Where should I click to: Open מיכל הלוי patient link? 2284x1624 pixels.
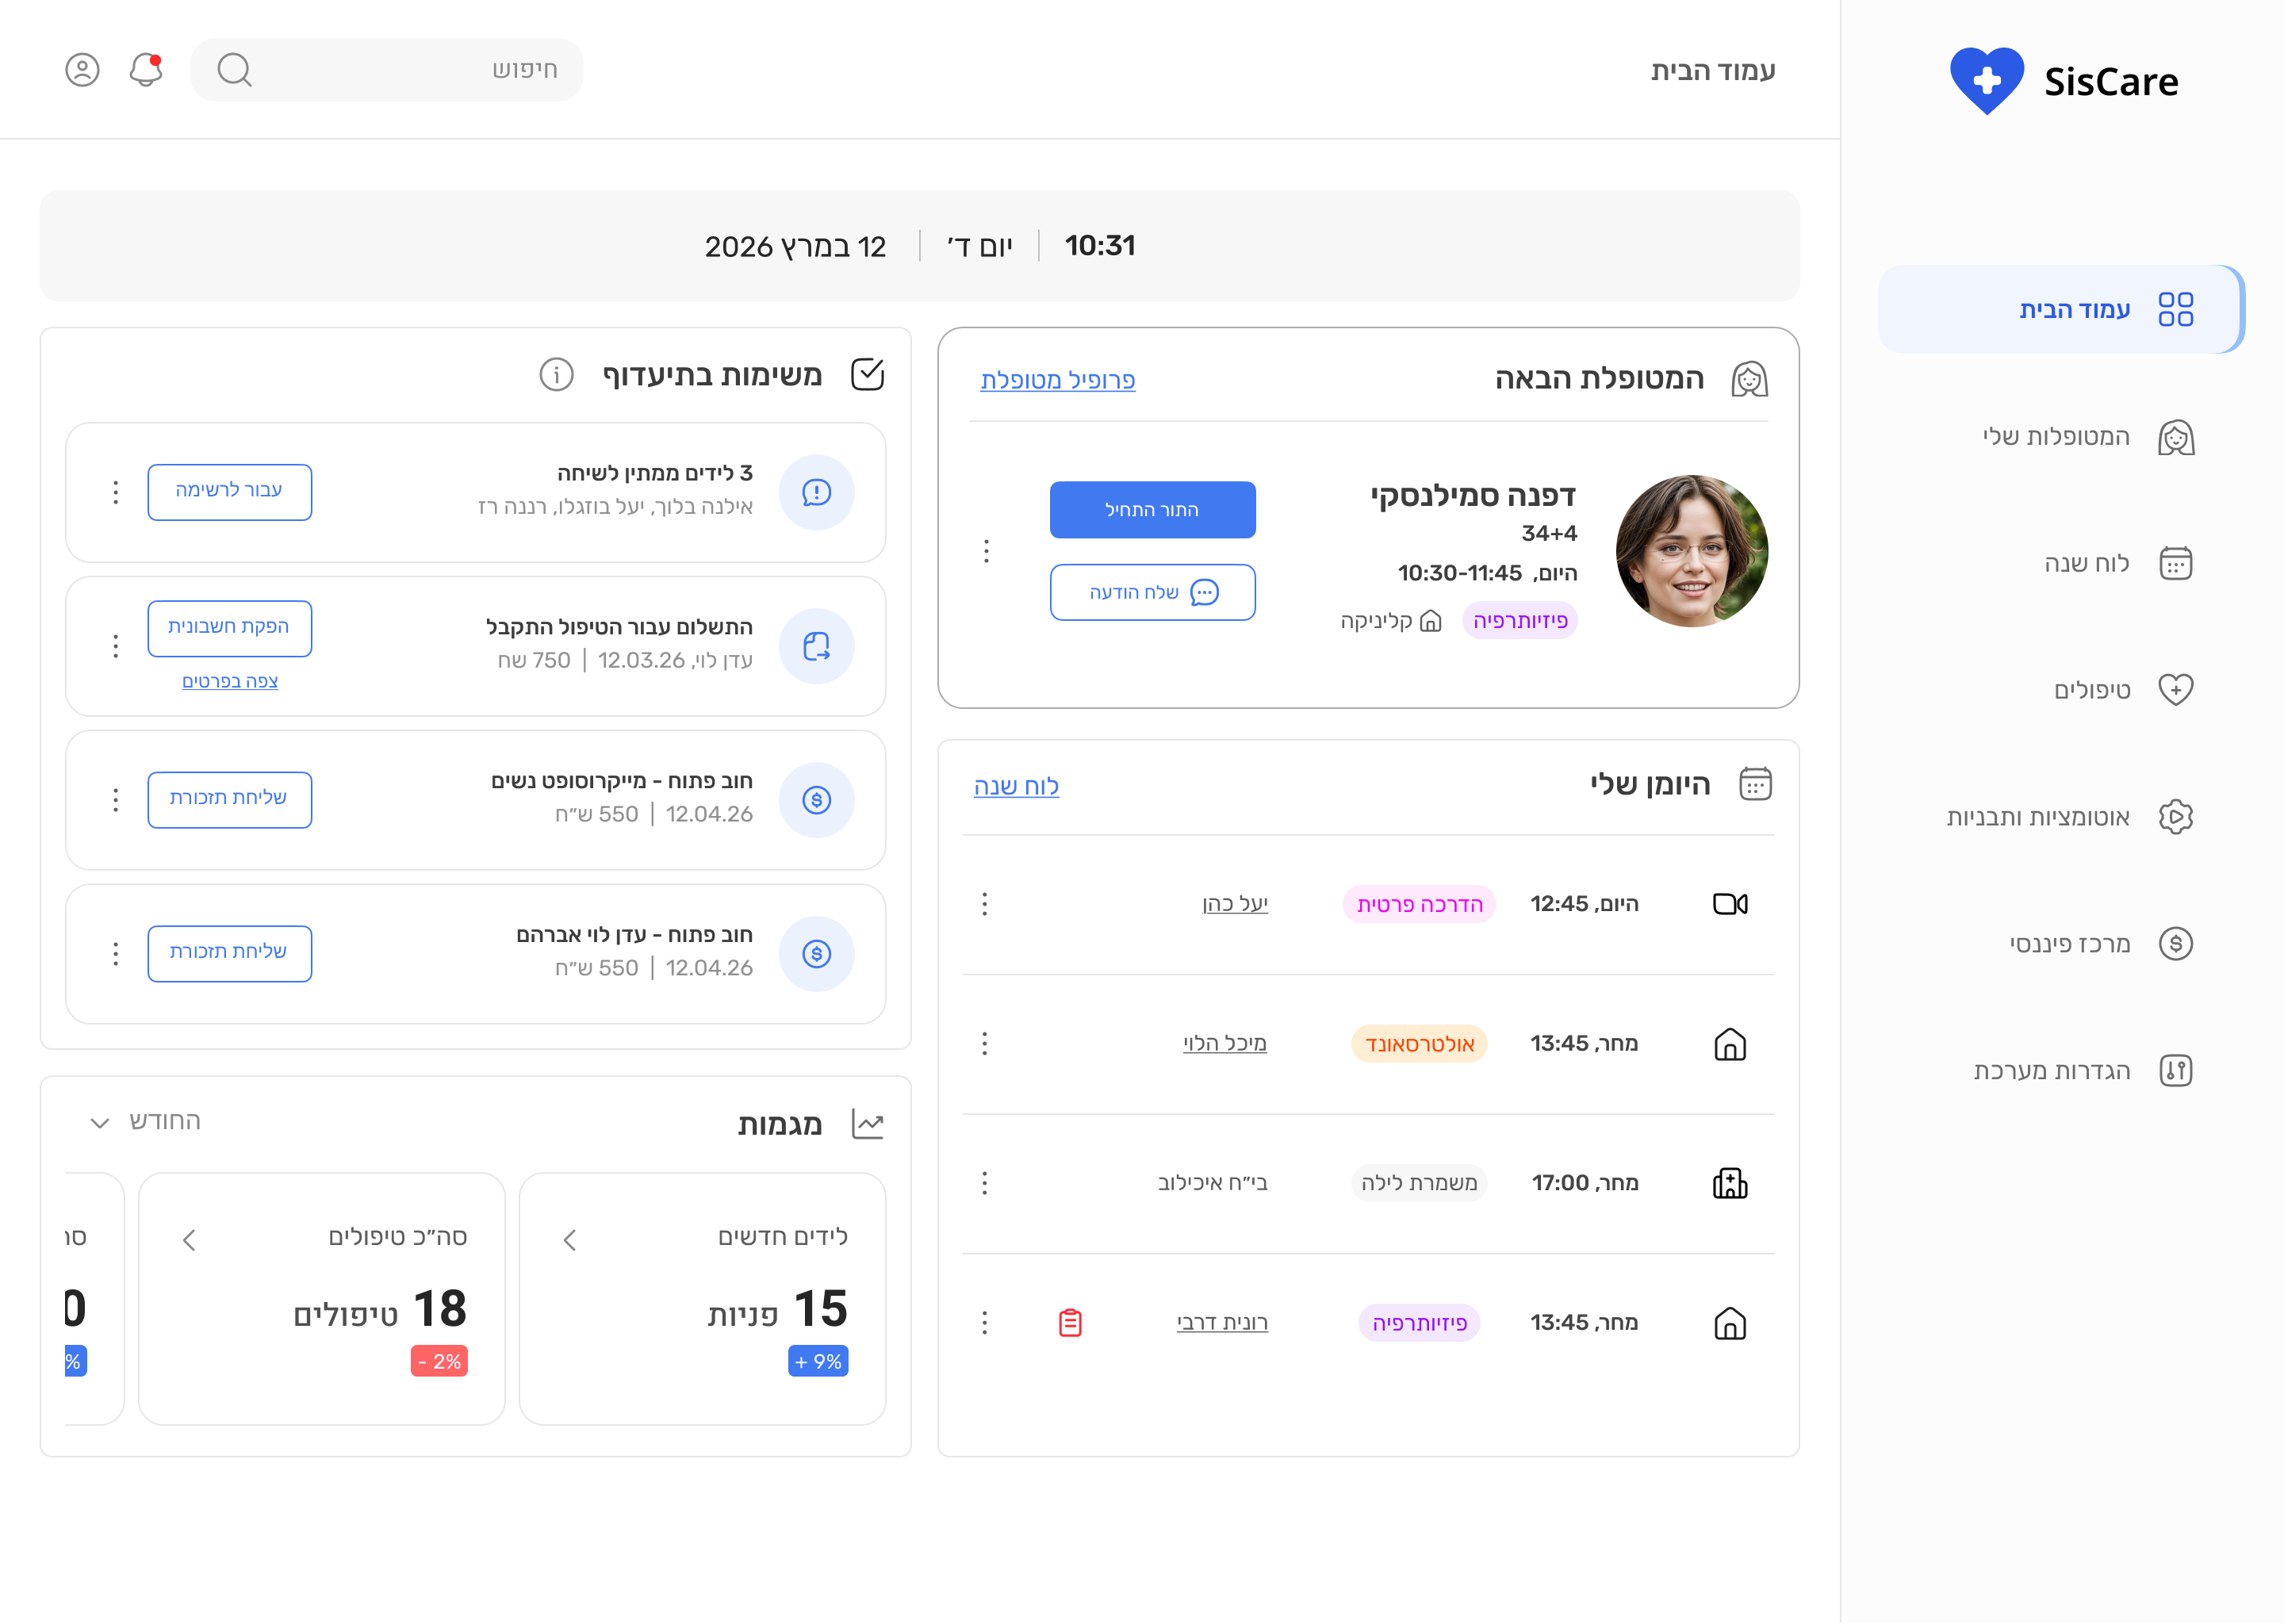pyautogui.click(x=1225, y=1044)
